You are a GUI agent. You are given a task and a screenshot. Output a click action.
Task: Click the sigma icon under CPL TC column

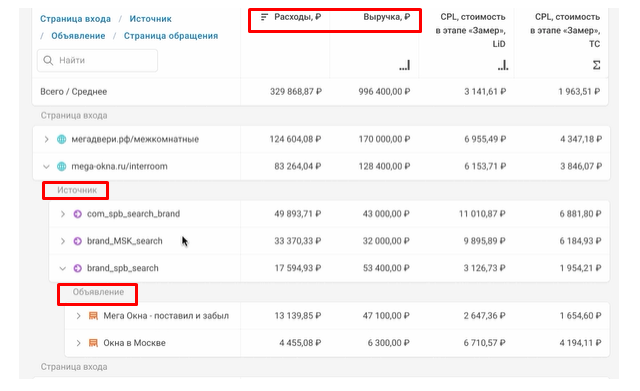(x=596, y=65)
